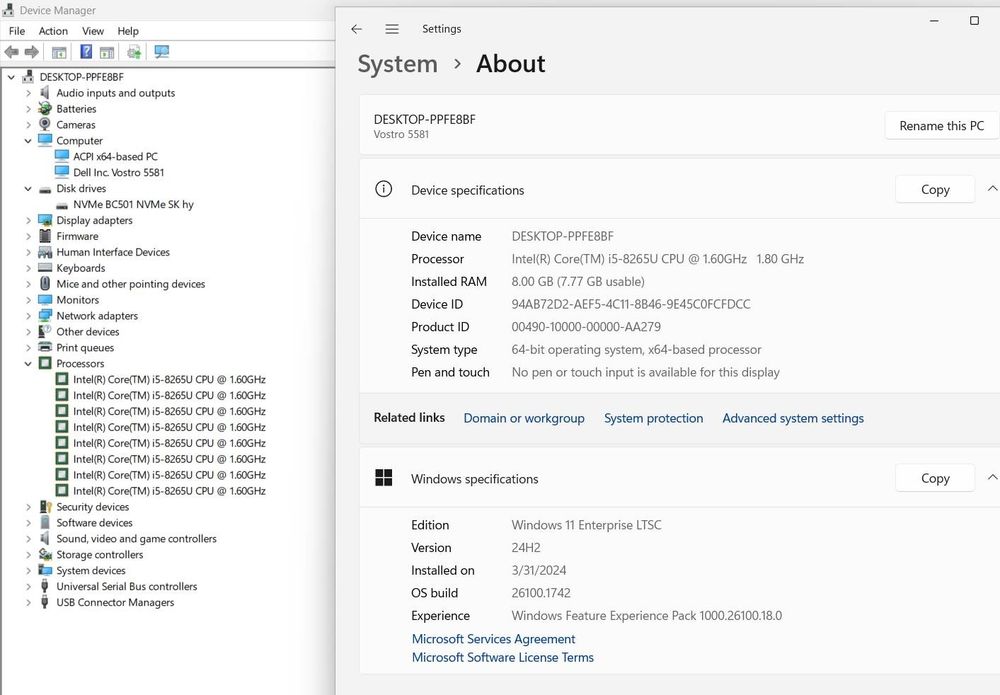The width and height of the screenshot is (1000, 695).
Task: Click the Scan for hardware changes monitor icon
Action: [x=162, y=52]
